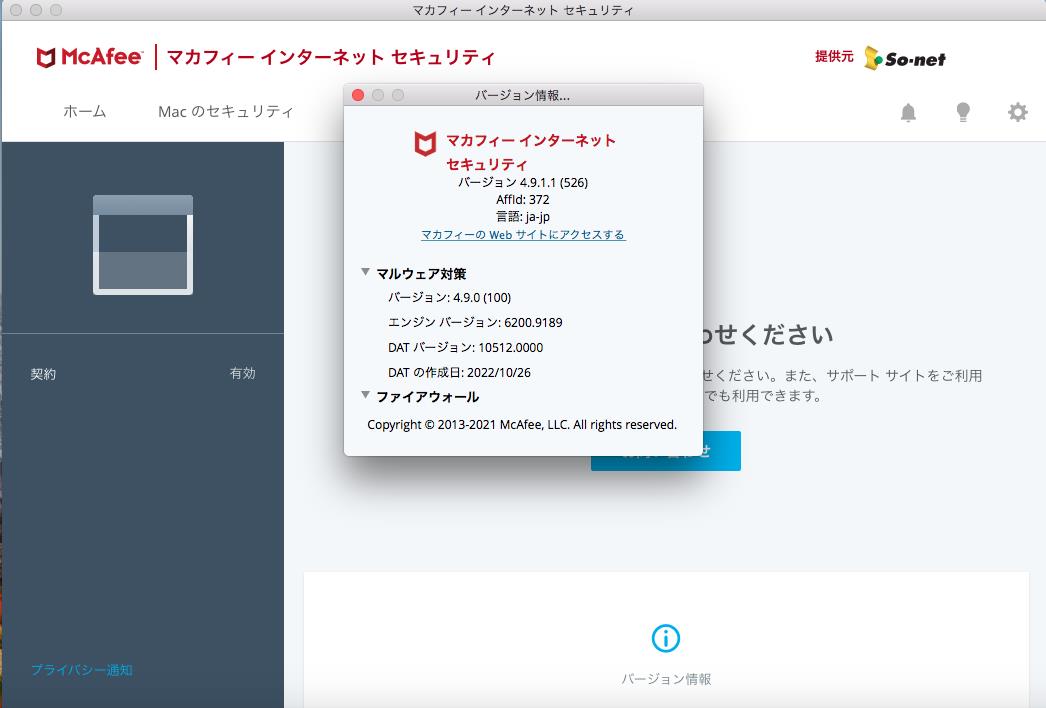Switch to the Mac のセキュリティ tab
1046x708 pixels.
click(225, 111)
